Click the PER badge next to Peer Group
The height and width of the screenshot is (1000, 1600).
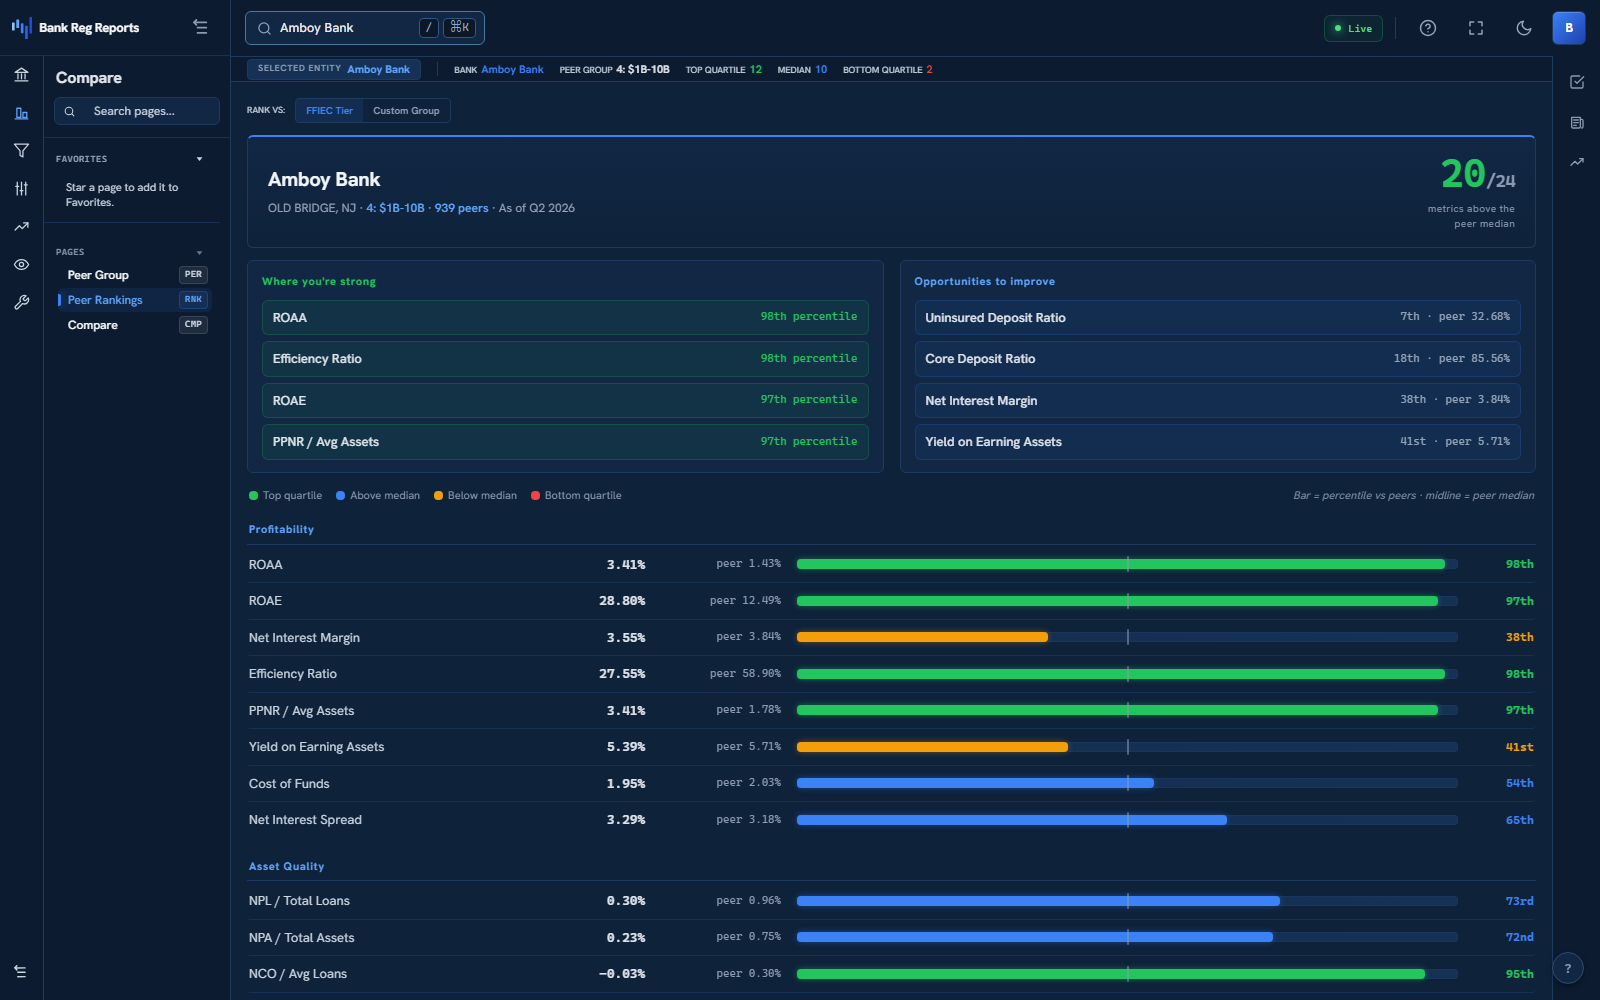193,275
